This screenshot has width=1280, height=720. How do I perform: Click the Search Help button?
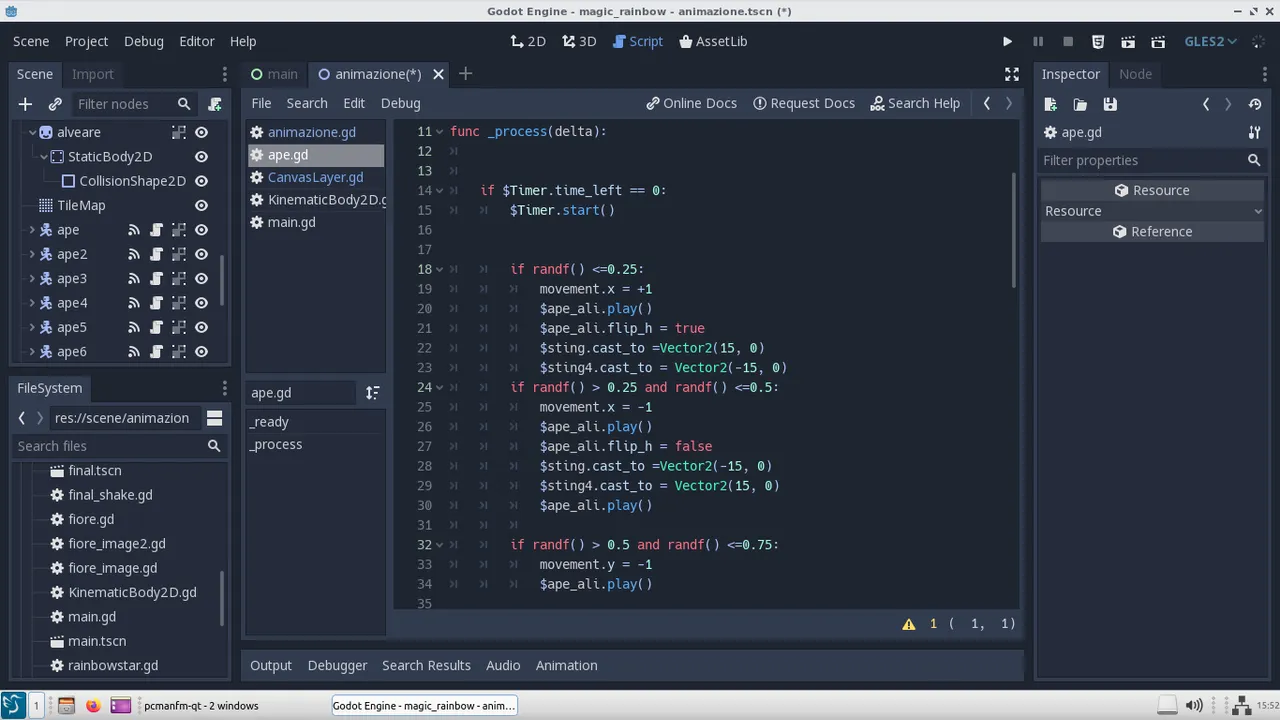point(915,103)
